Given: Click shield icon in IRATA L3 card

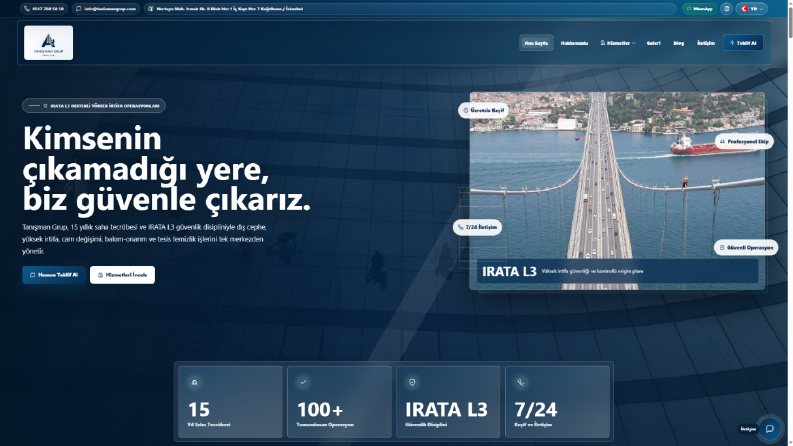Looking at the screenshot, I should [x=412, y=382].
